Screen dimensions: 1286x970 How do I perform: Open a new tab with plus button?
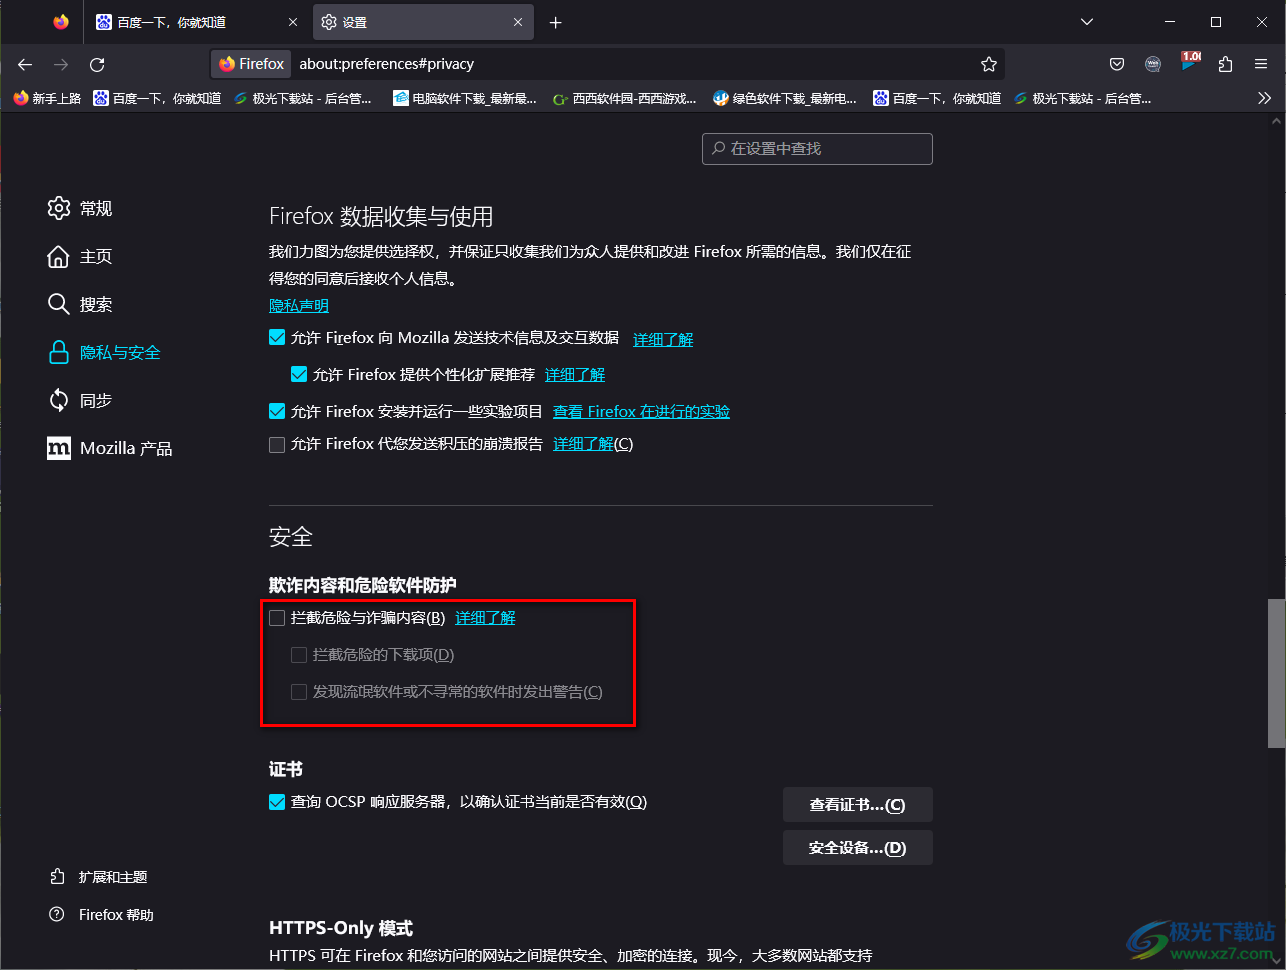[x=556, y=22]
